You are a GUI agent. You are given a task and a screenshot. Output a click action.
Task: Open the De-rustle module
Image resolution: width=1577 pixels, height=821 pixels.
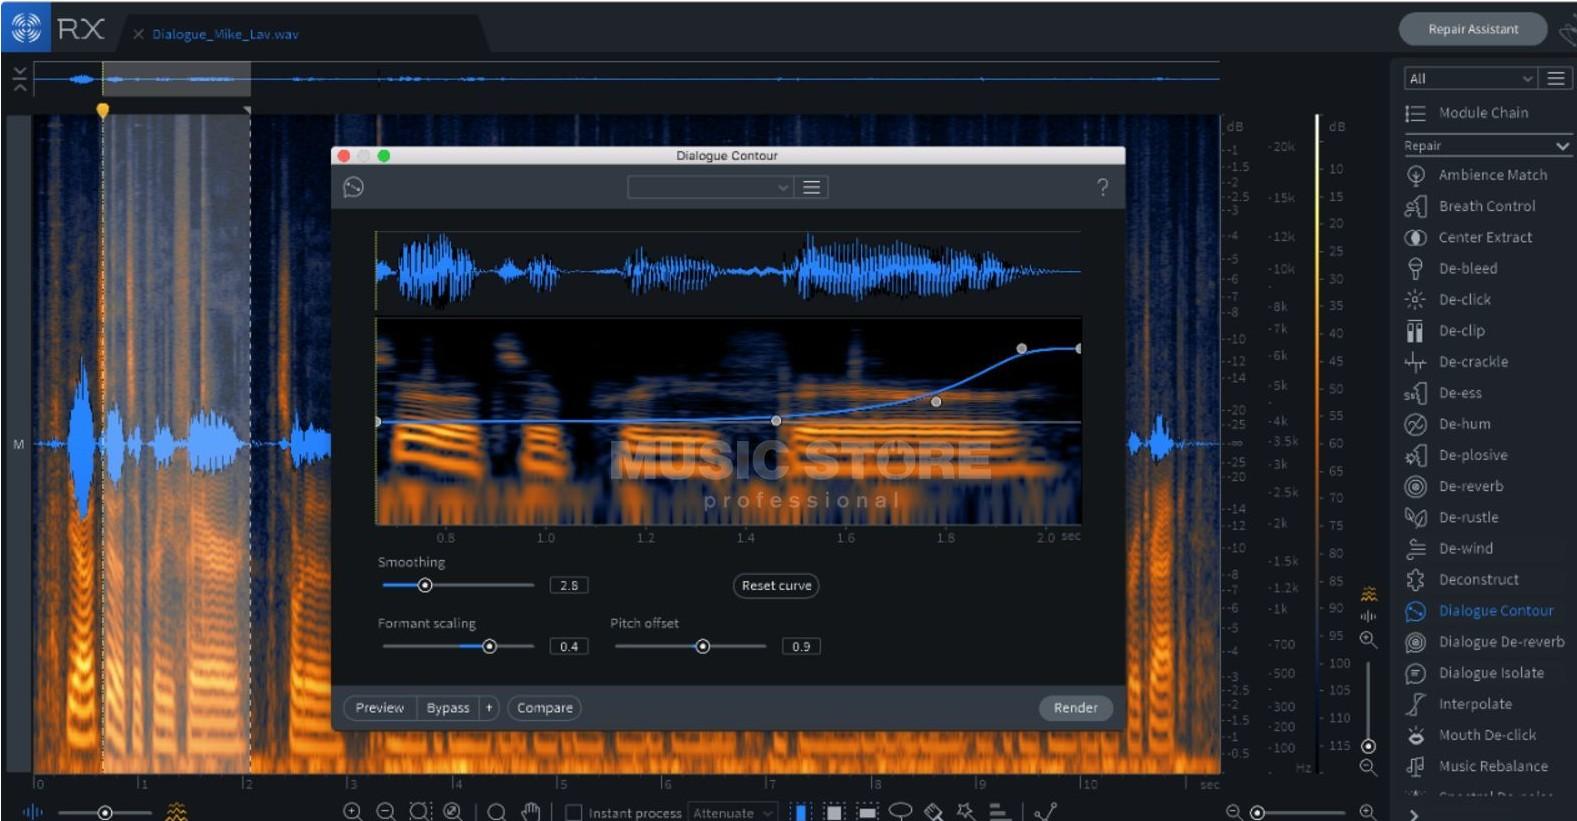pyautogui.click(x=1451, y=517)
